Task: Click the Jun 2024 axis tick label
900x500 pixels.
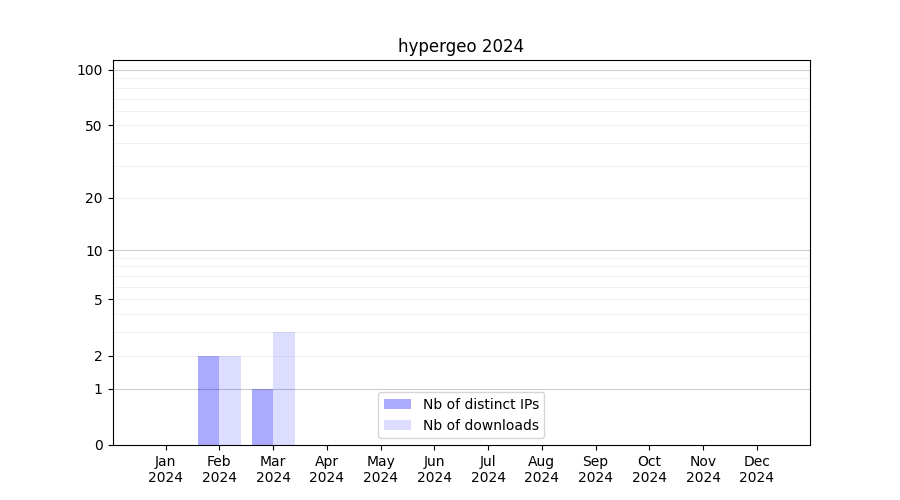Action: click(434, 469)
